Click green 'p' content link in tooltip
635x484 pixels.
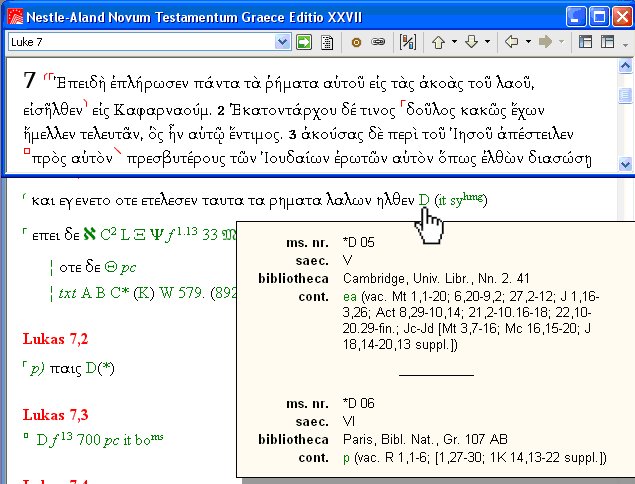346,458
